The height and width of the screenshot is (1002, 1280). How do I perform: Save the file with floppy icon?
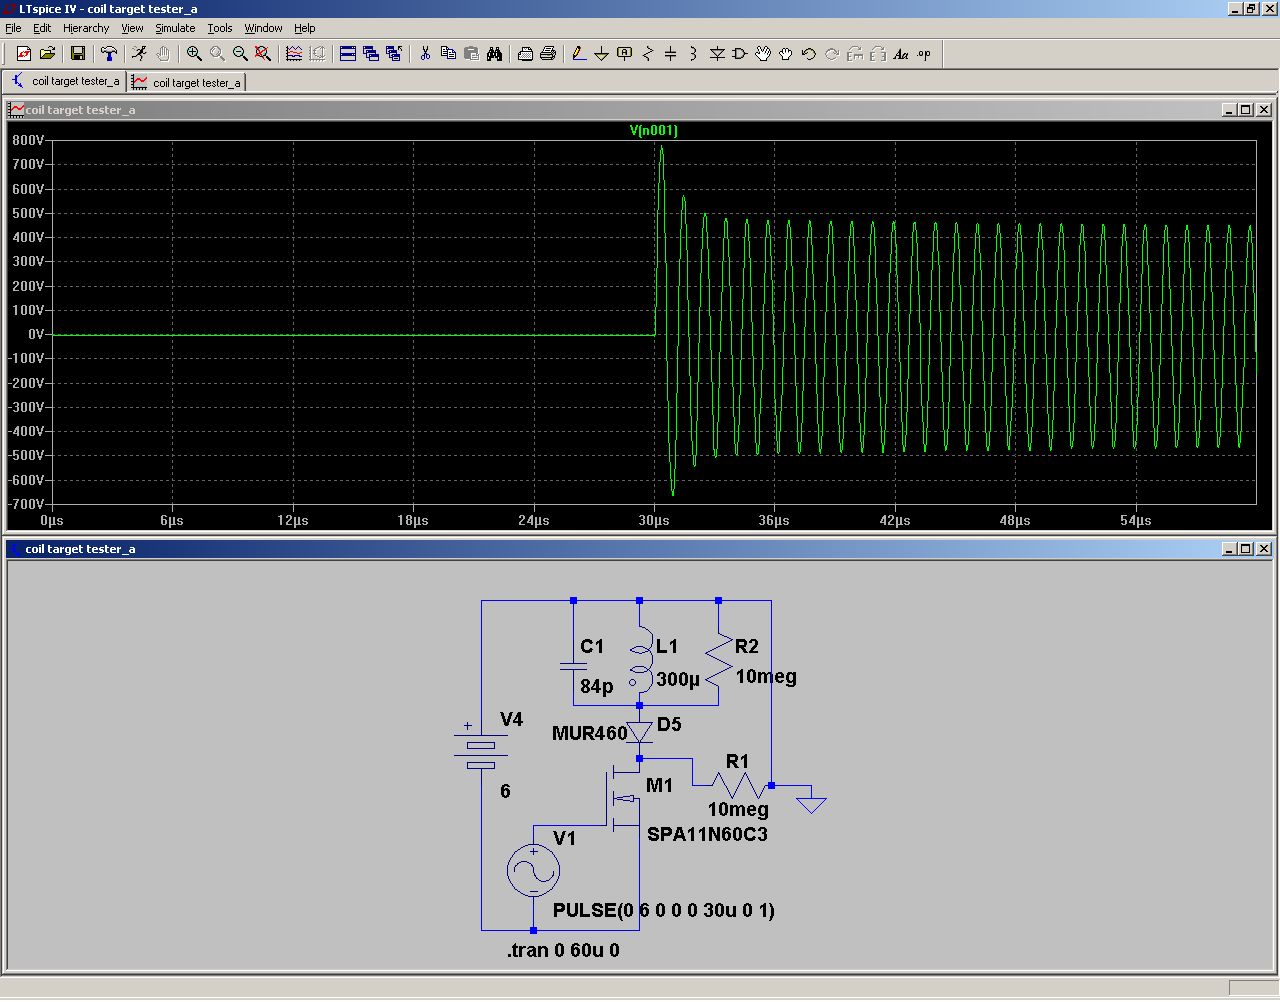(x=78, y=54)
